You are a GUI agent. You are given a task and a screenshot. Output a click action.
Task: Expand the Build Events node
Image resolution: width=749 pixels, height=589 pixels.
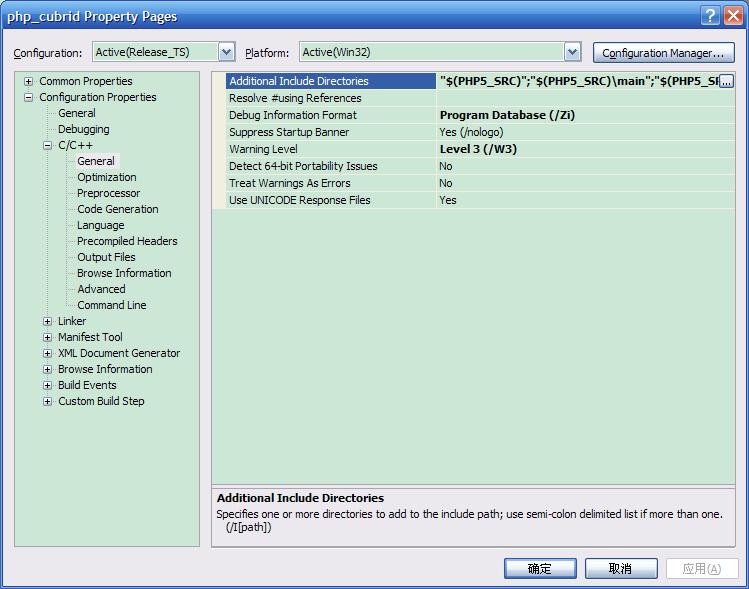48,385
